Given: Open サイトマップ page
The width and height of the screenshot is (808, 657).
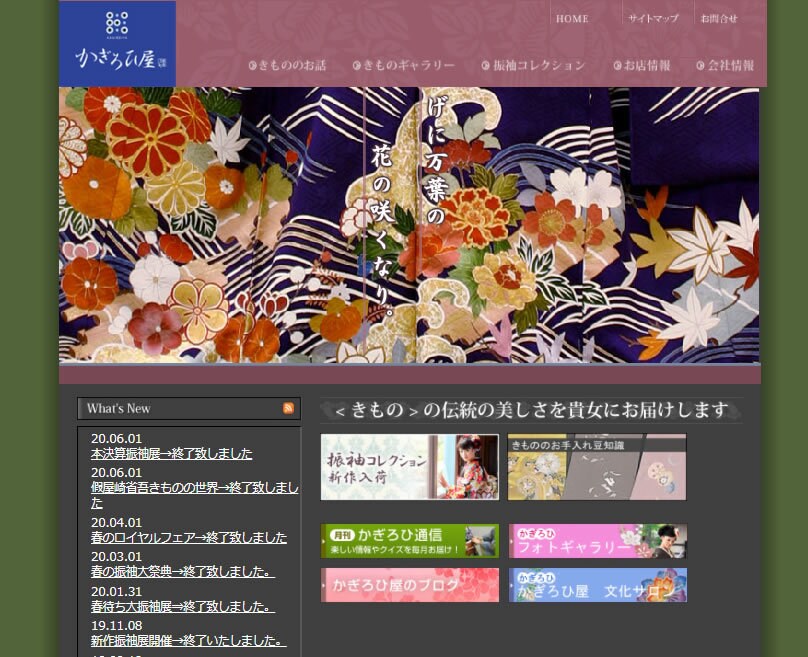Looking at the screenshot, I should [652, 19].
